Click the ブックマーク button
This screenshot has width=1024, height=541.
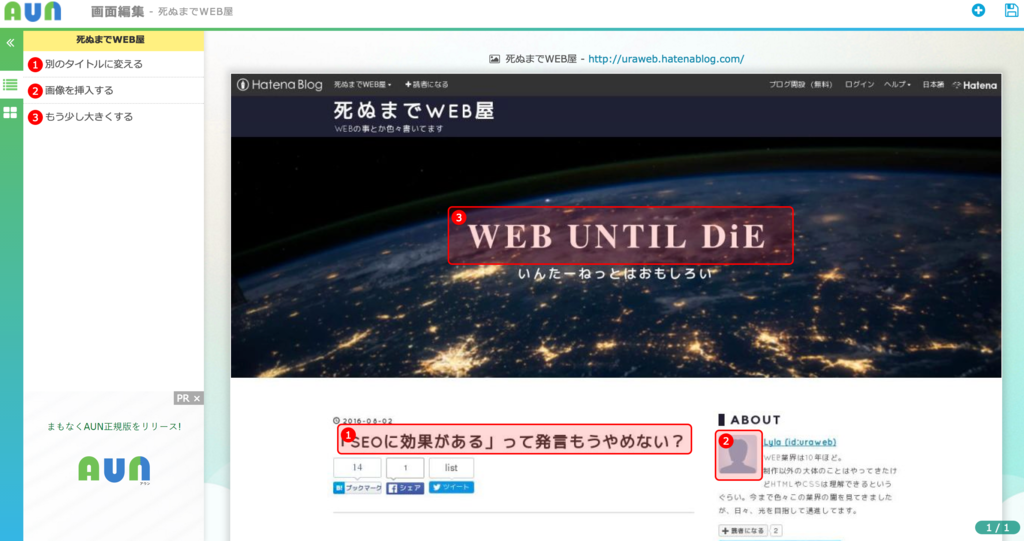tap(357, 488)
